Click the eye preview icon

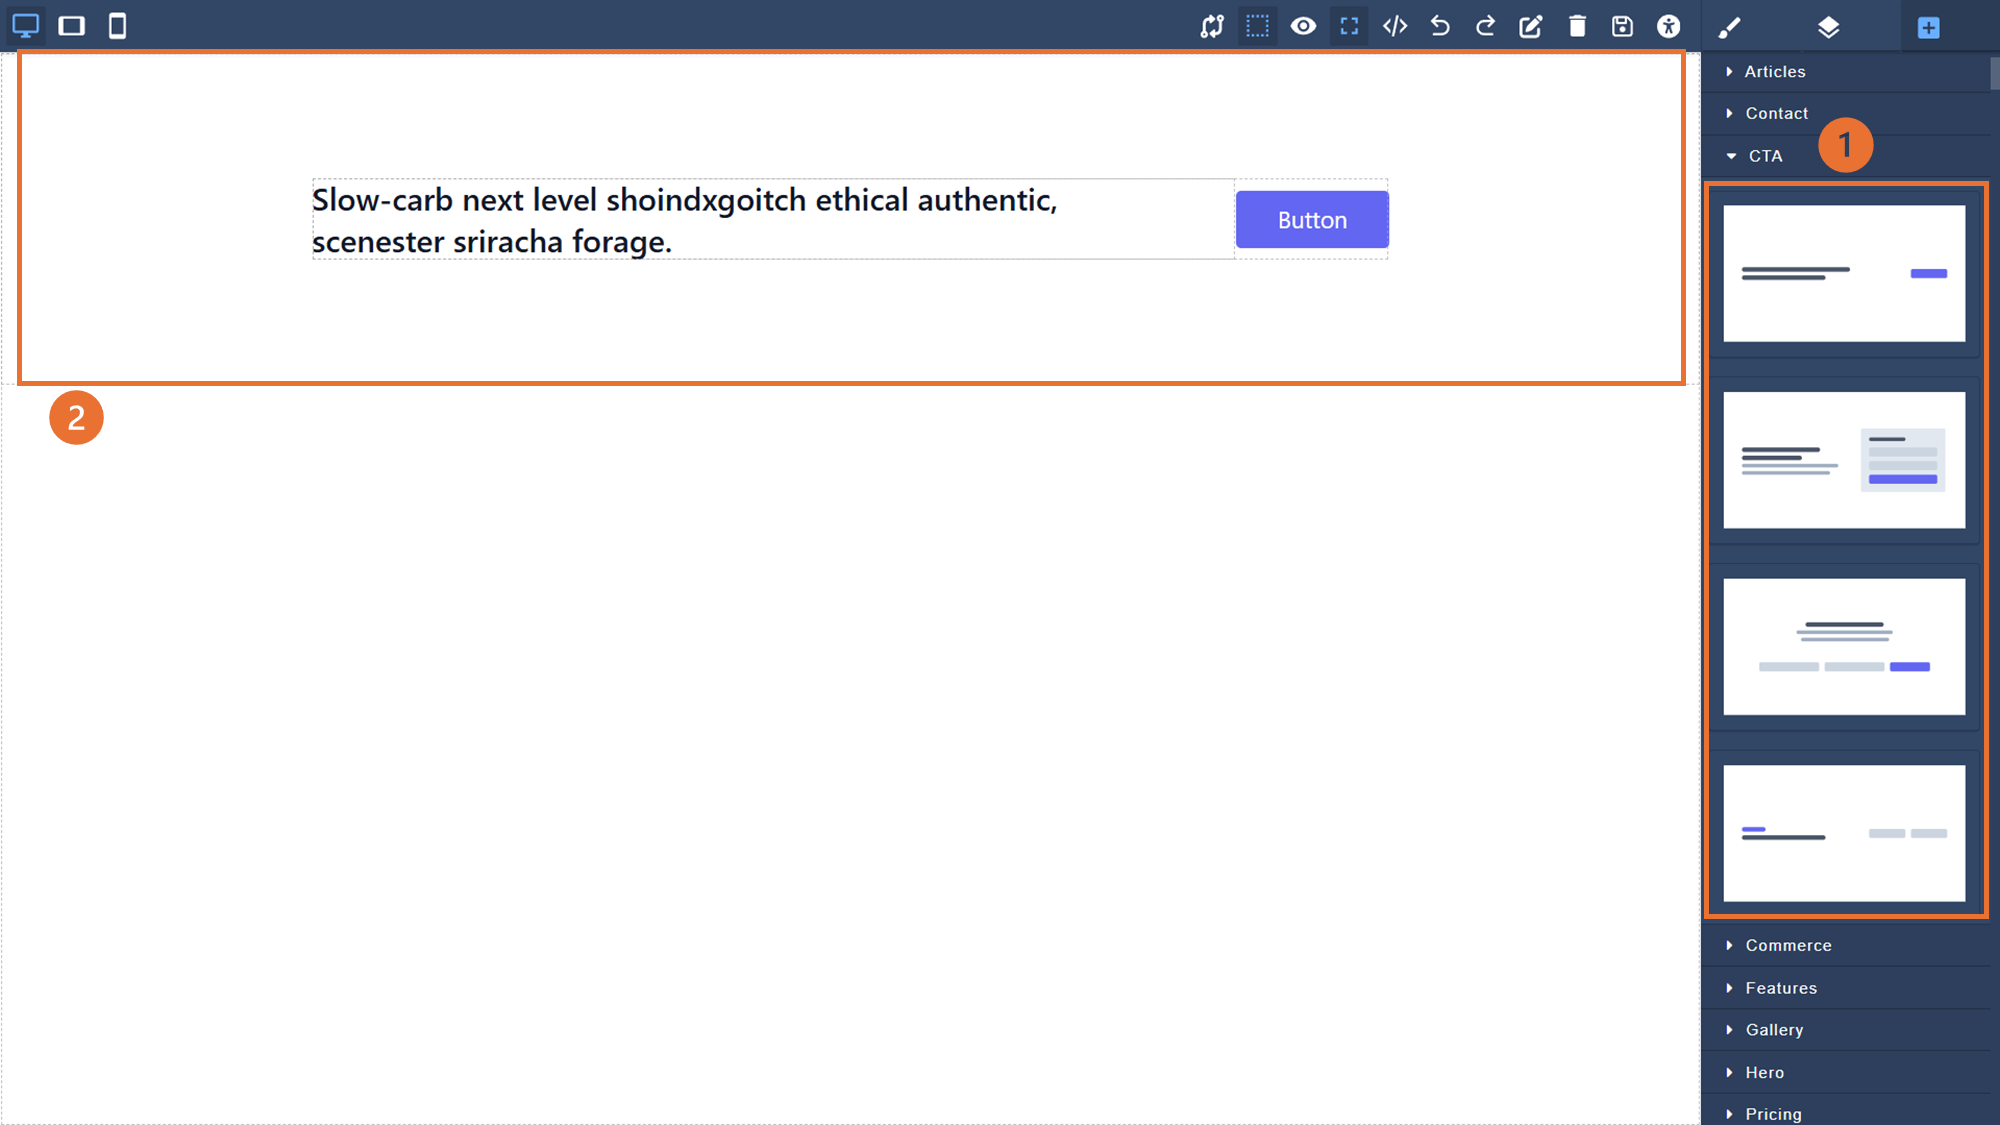point(1303,26)
